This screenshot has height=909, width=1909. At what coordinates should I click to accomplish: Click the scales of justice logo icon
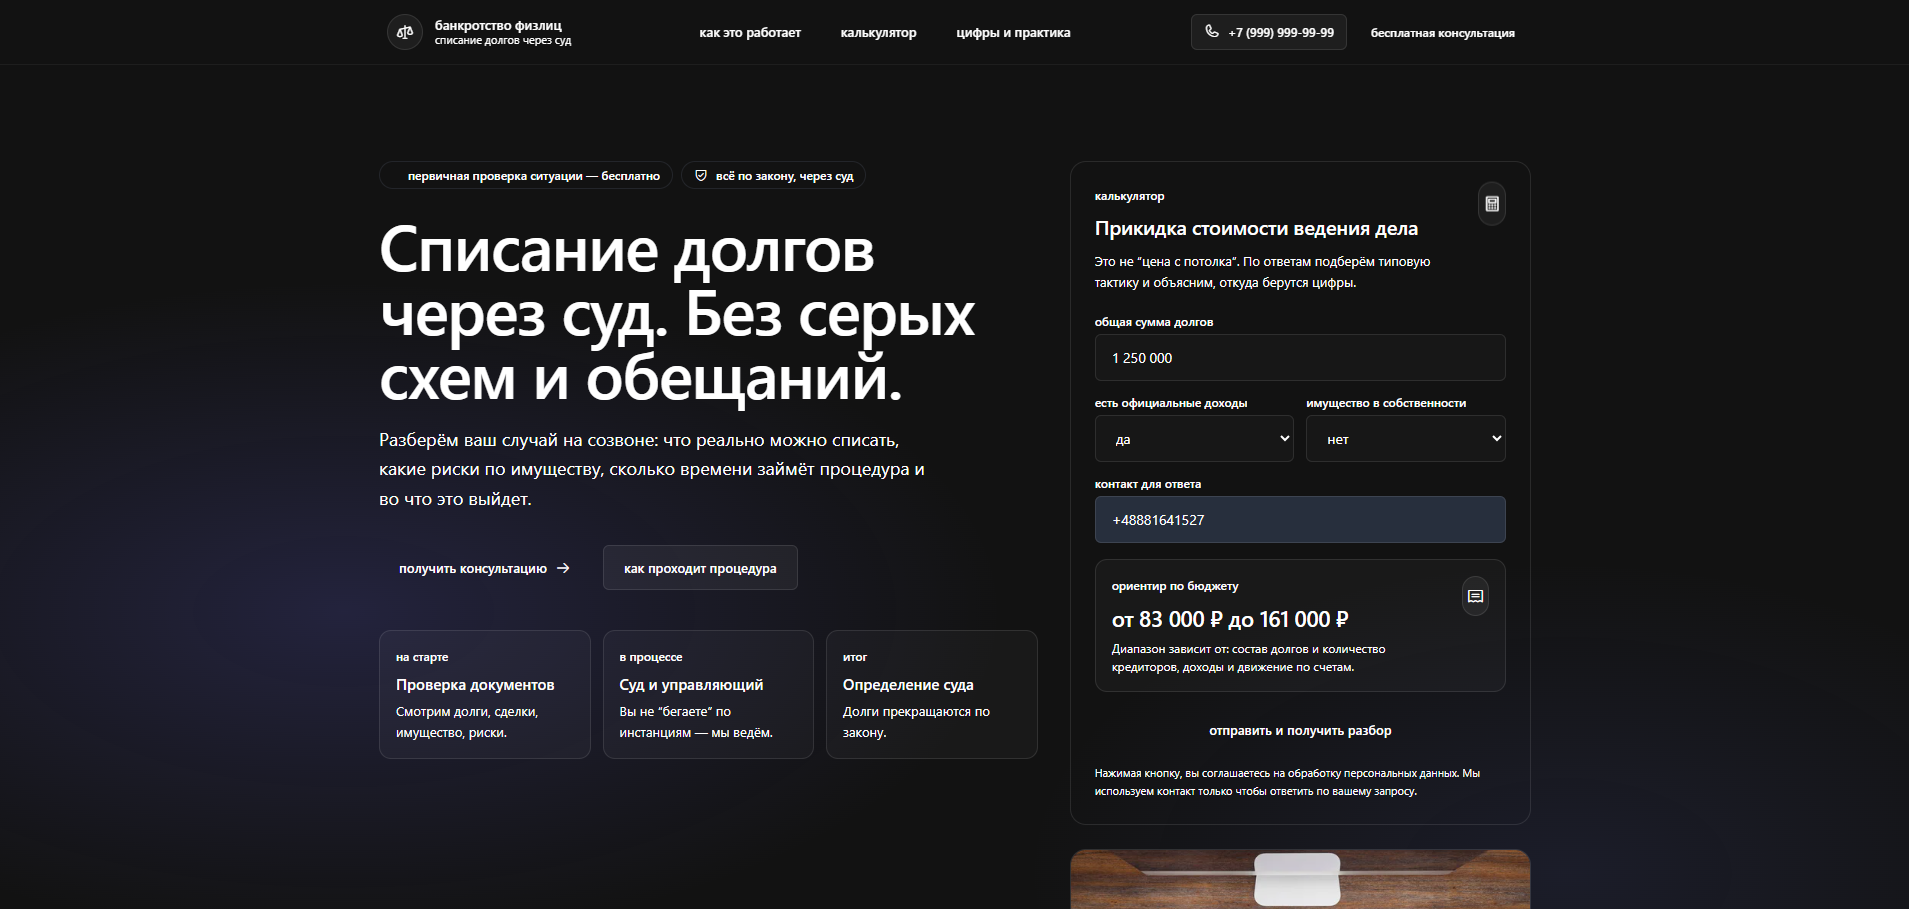(x=405, y=32)
